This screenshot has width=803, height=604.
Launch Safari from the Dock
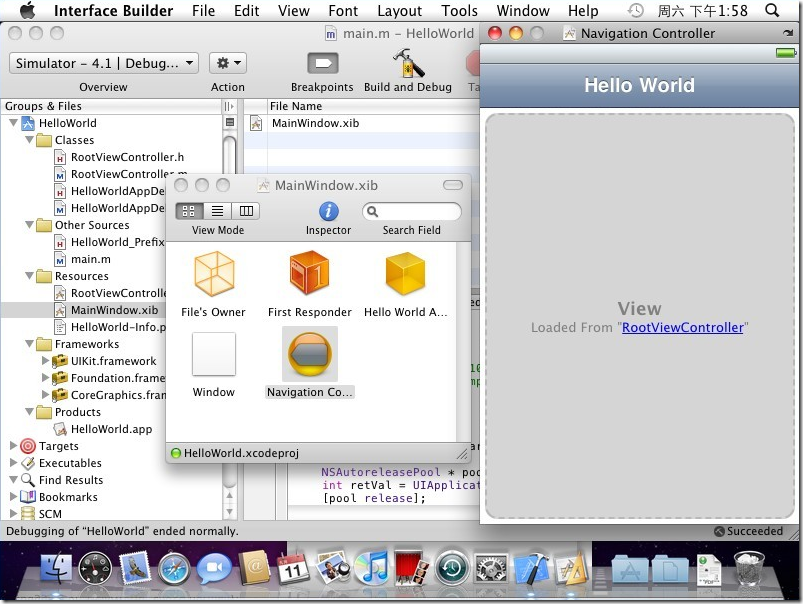point(174,569)
